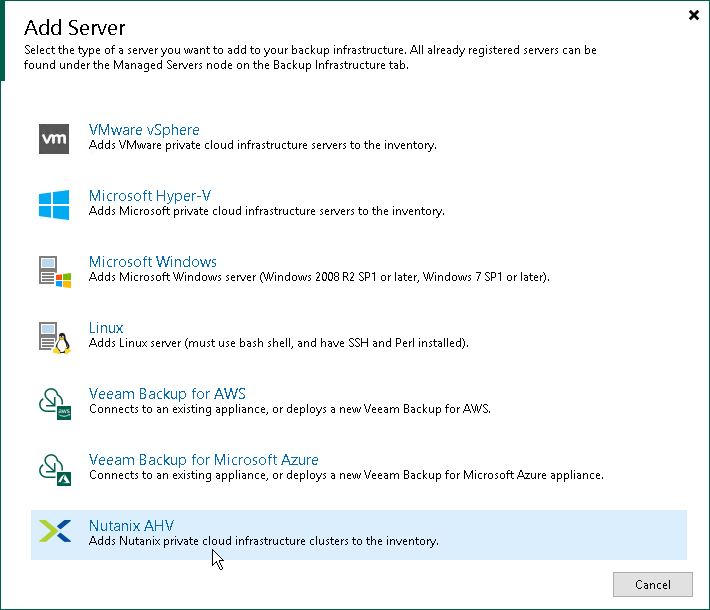Click description 'Adds Microsoft Windows server (Windows 2008 R2'
Screen dimensions: 710x610
[222, 277]
